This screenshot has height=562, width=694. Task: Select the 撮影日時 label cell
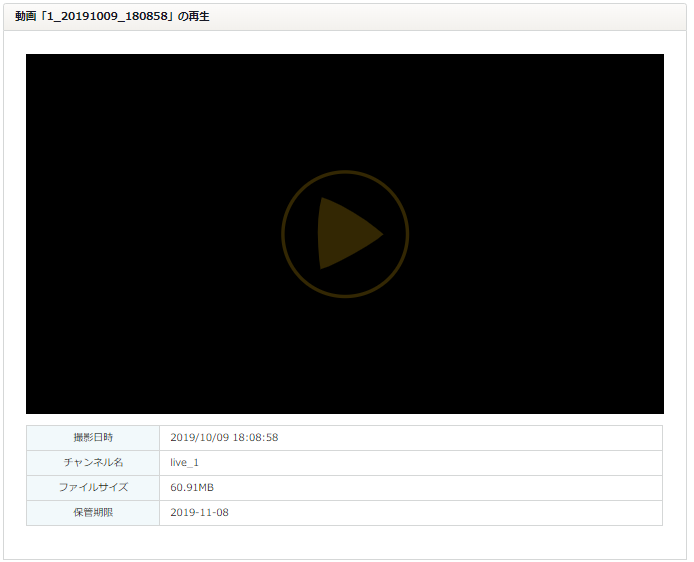(x=93, y=438)
